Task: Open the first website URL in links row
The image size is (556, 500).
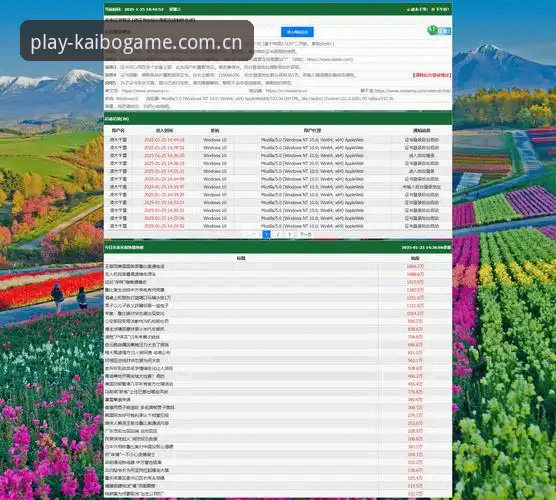Action: [x=146, y=91]
